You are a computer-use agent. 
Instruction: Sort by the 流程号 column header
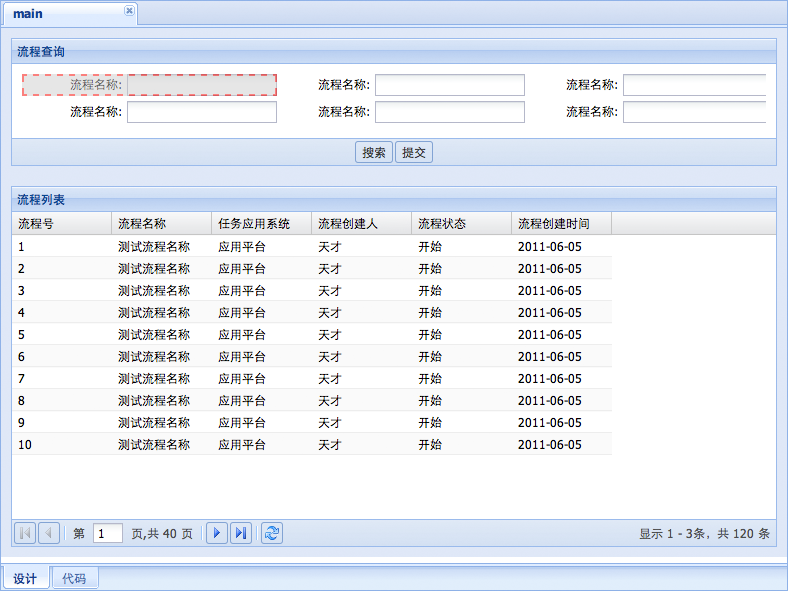coord(61,223)
